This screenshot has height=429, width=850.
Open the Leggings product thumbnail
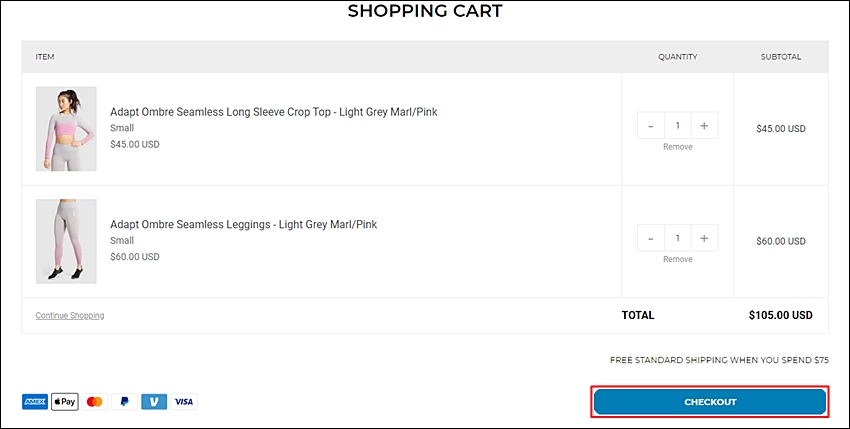point(66,241)
